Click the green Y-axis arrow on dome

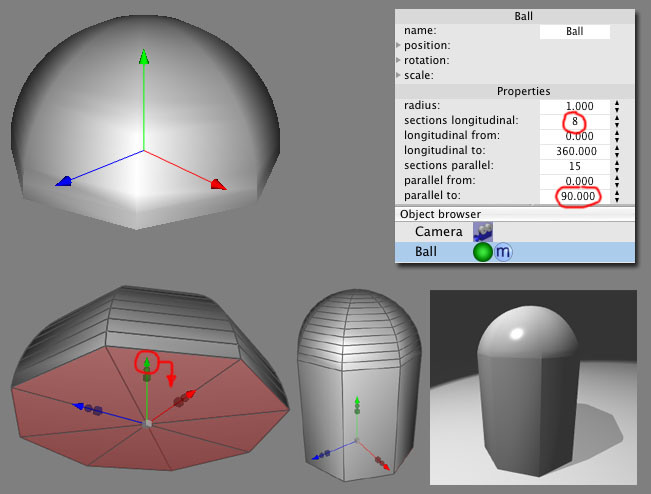144,57
